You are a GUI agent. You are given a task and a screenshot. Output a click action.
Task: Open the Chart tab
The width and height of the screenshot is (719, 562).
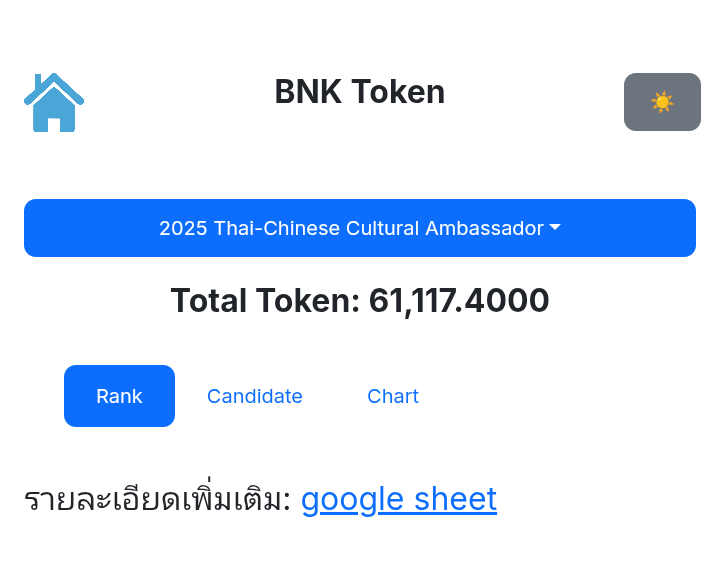392,396
